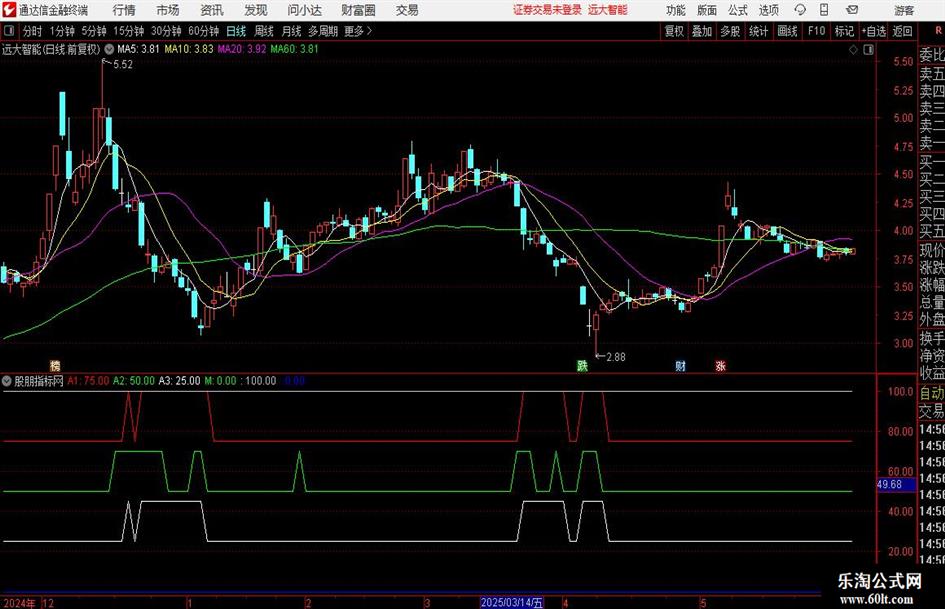Image resolution: width=945 pixels, height=609 pixels.
Task: Open the 多周期 multi-period view
Action: (x=323, y=31)
